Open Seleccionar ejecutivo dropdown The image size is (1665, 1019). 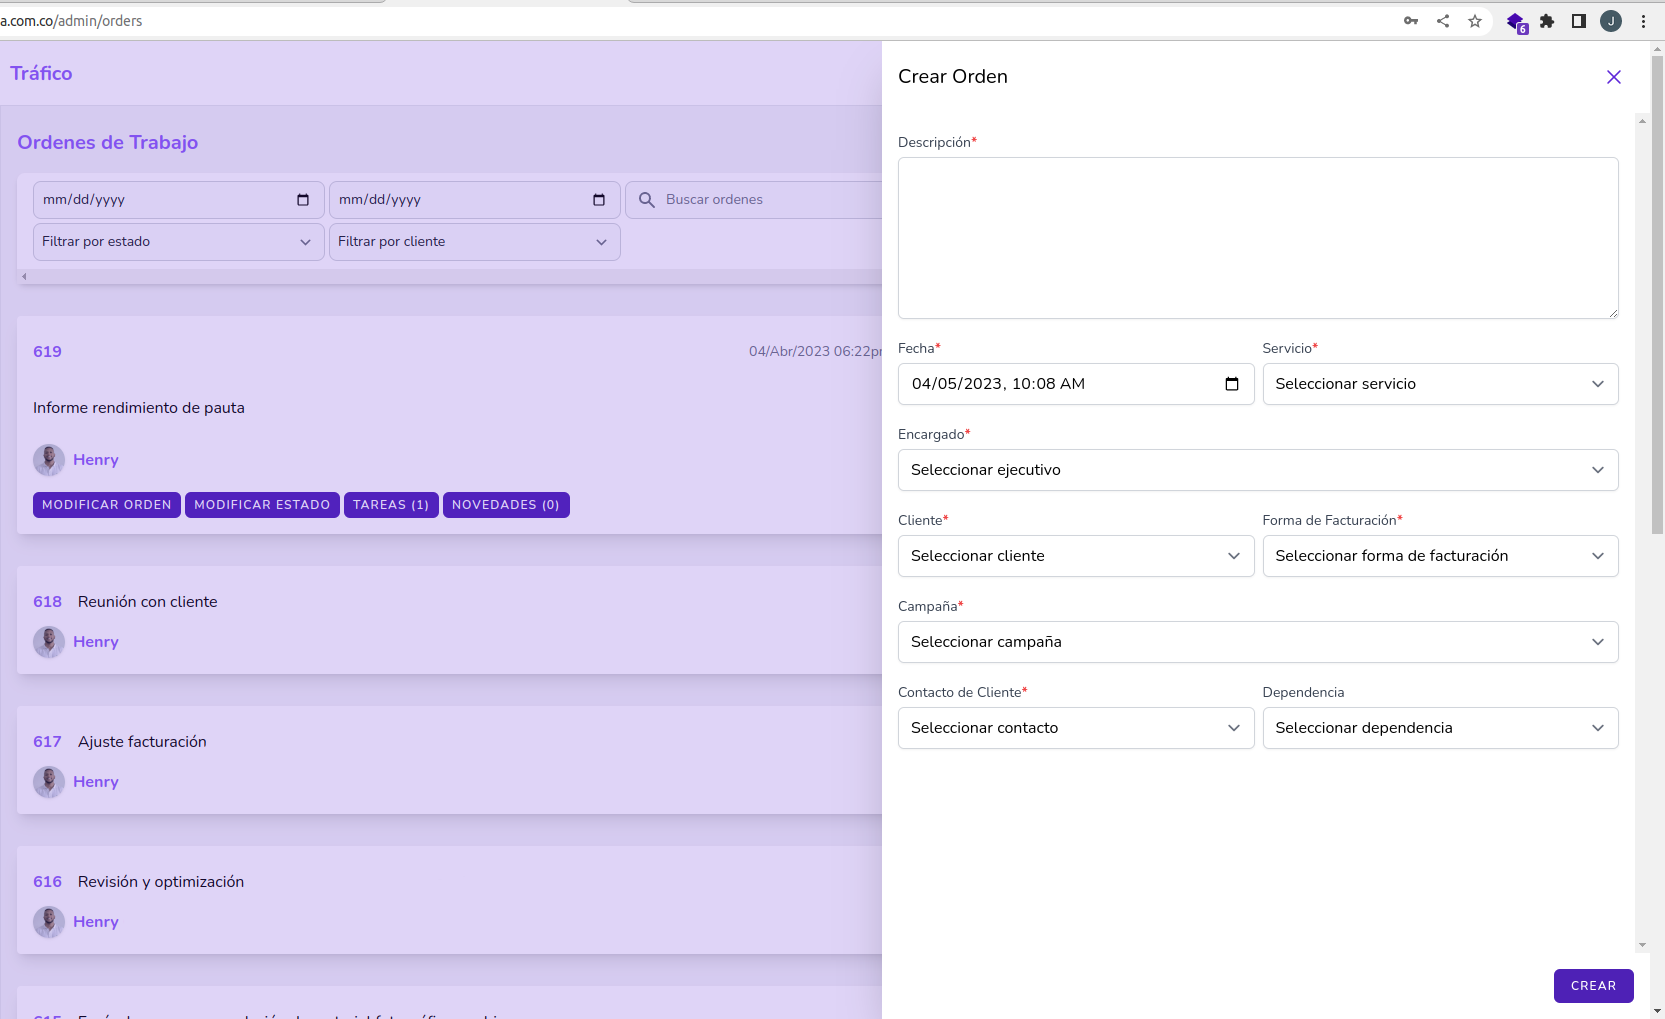point(1257,470)
